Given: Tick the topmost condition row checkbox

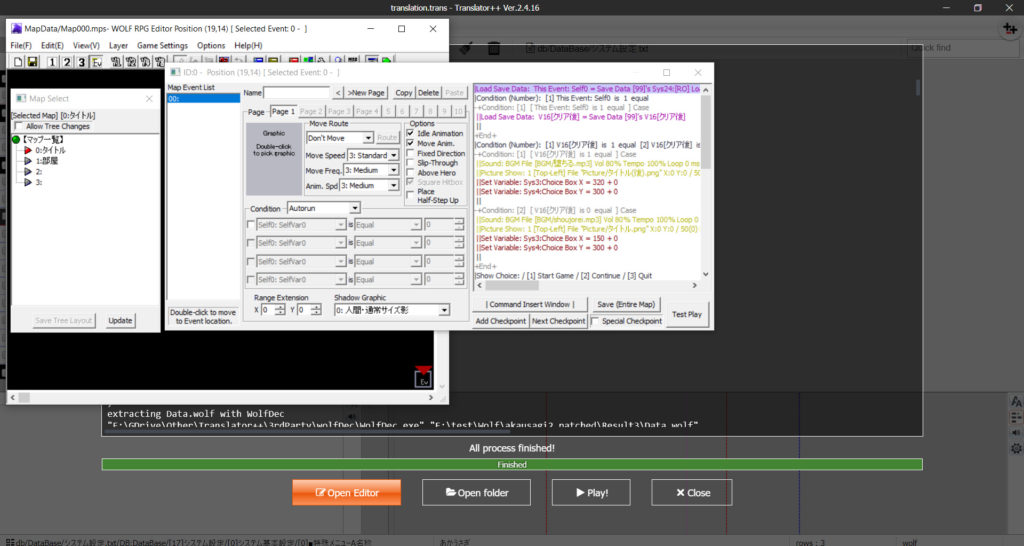Looking at the screenshot, I should tap(251, 225).
